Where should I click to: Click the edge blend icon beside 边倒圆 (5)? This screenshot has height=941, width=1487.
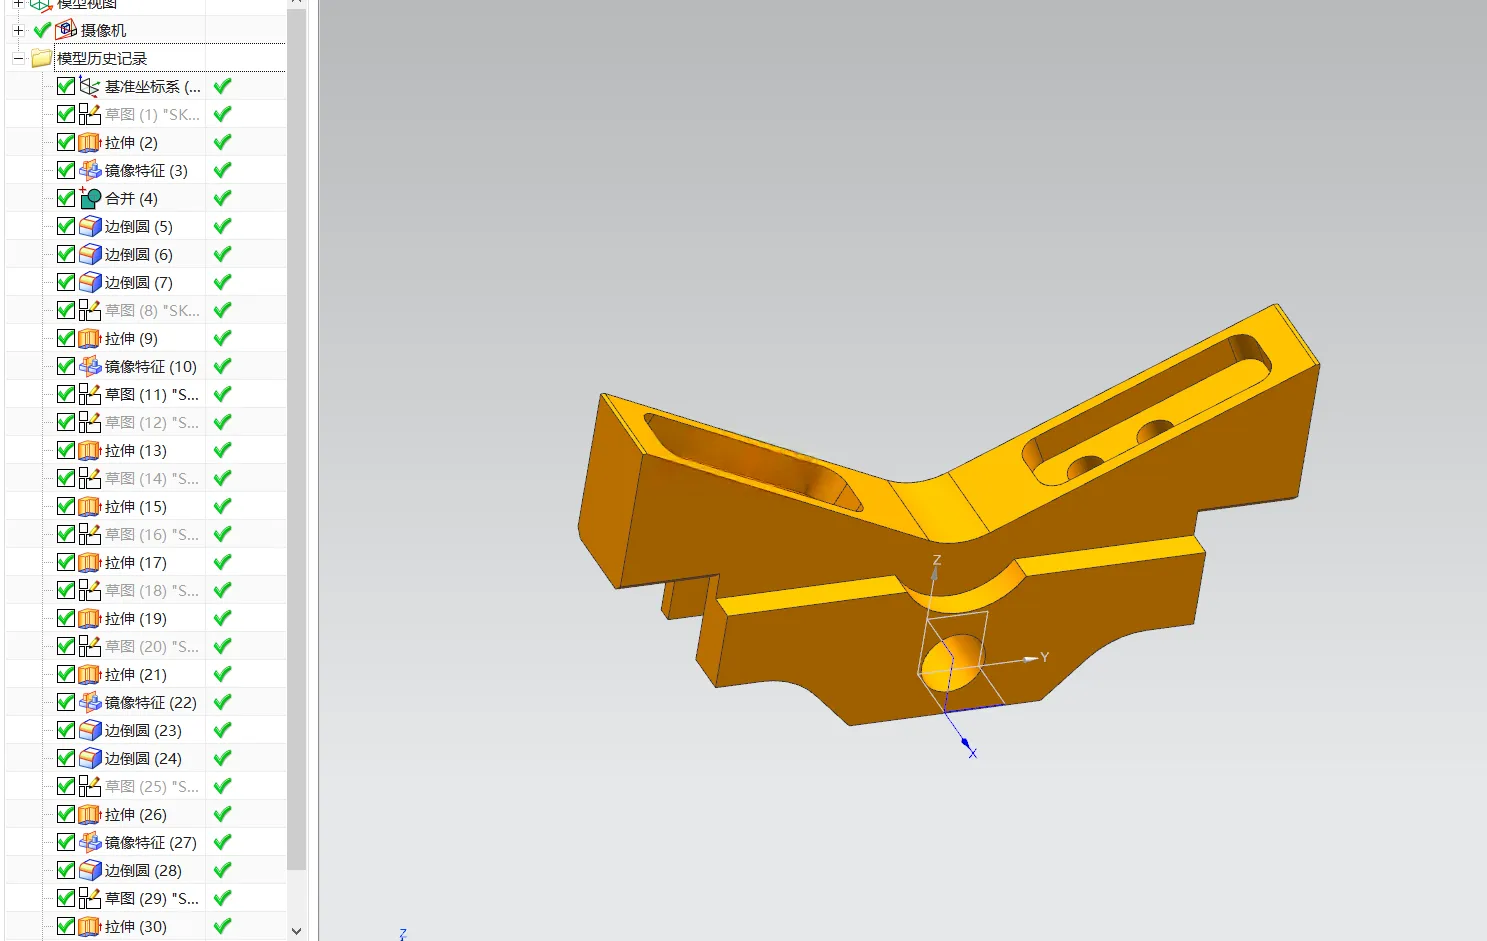coord(90,227)
